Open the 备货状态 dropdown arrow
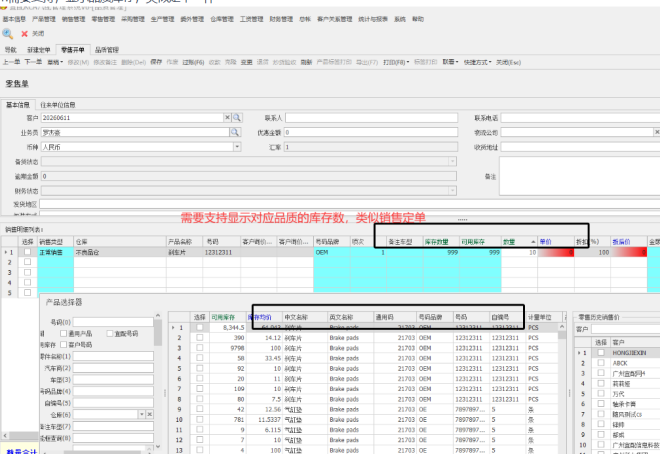The image size is (660, 454). 452,162
